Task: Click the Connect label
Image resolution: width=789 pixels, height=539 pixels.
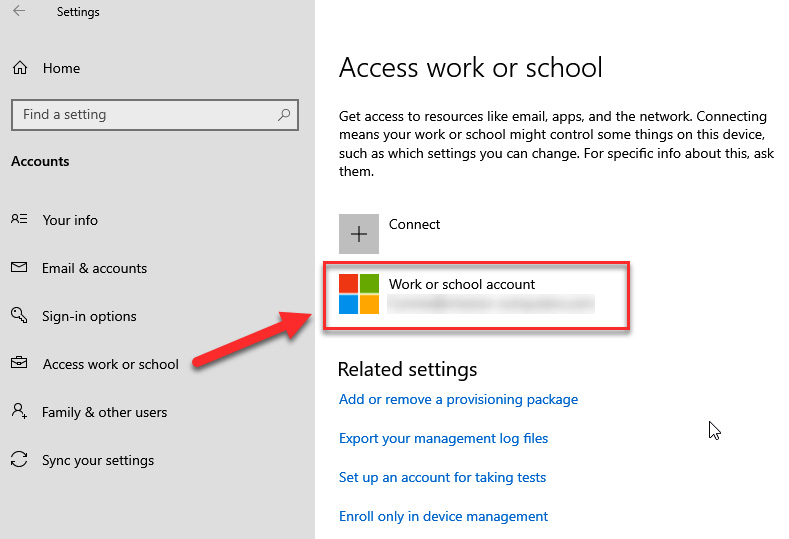Action: point(414,224)
